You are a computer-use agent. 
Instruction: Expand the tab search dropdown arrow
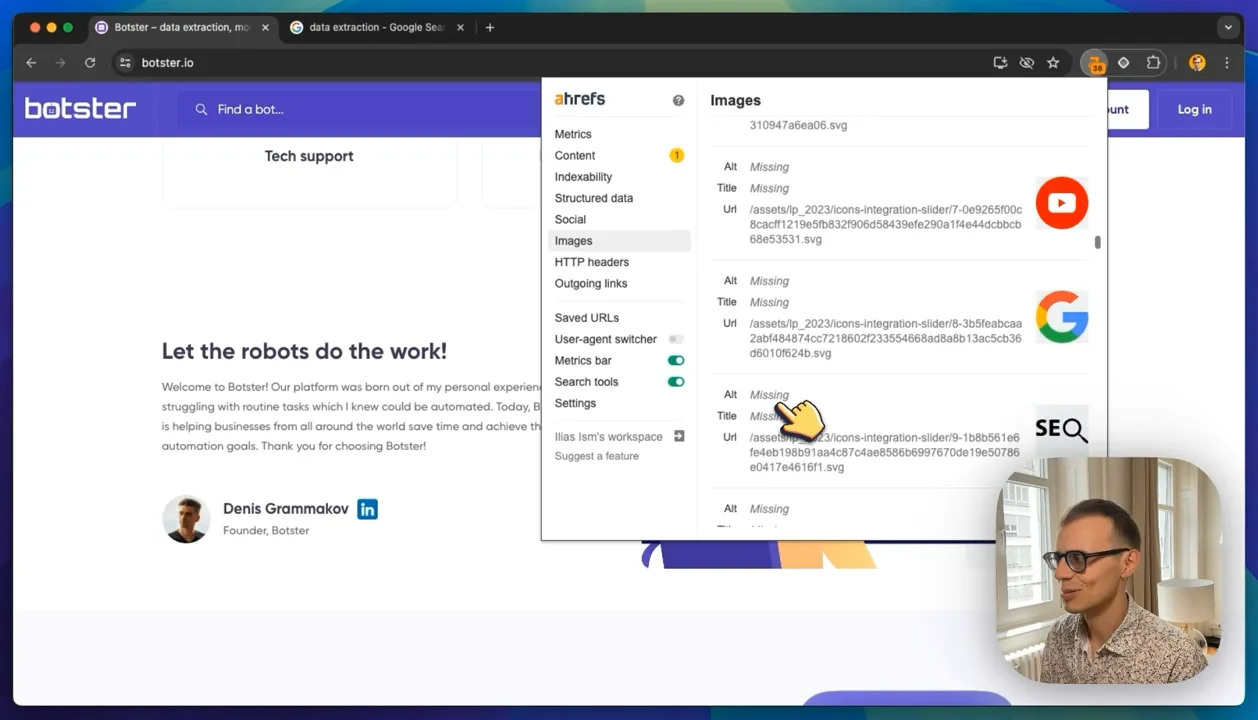pyautogui.click(x=1228, y=27)
